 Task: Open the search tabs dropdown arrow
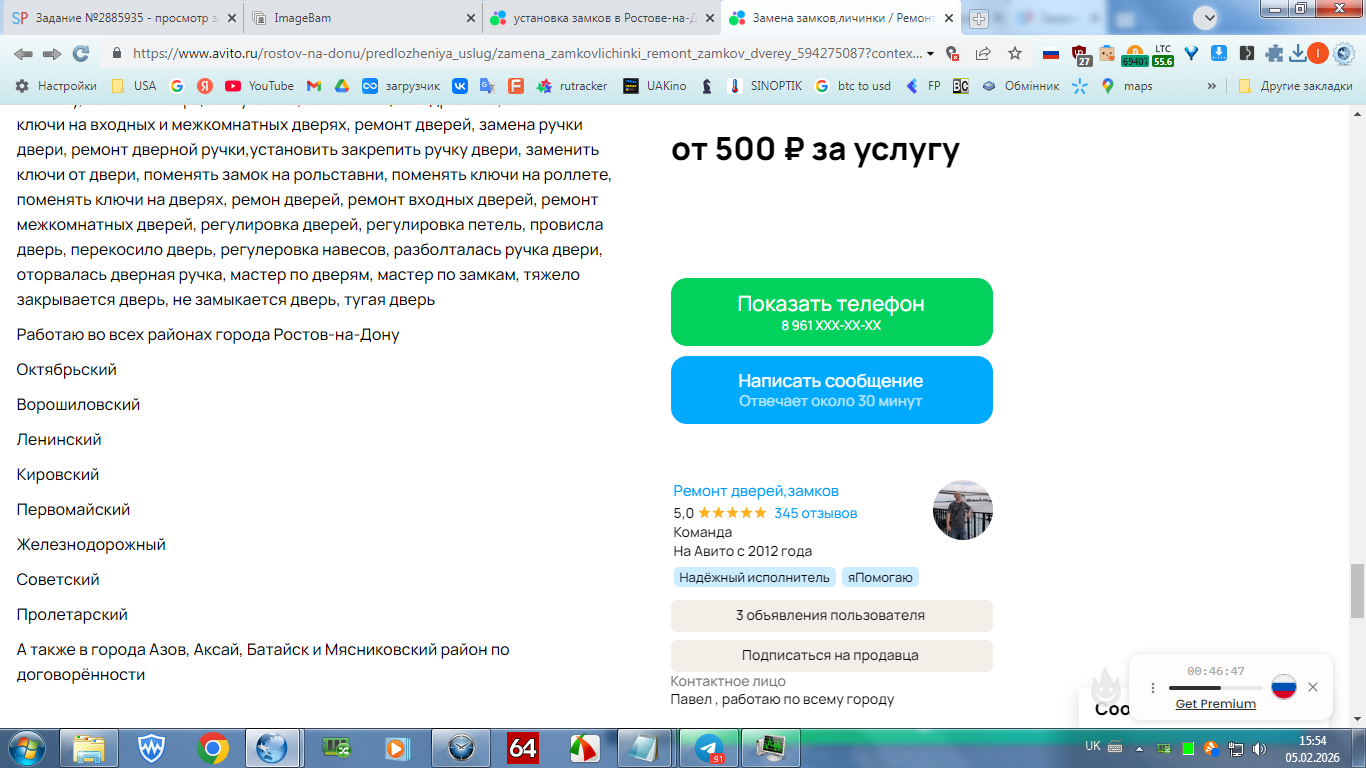1206,17
